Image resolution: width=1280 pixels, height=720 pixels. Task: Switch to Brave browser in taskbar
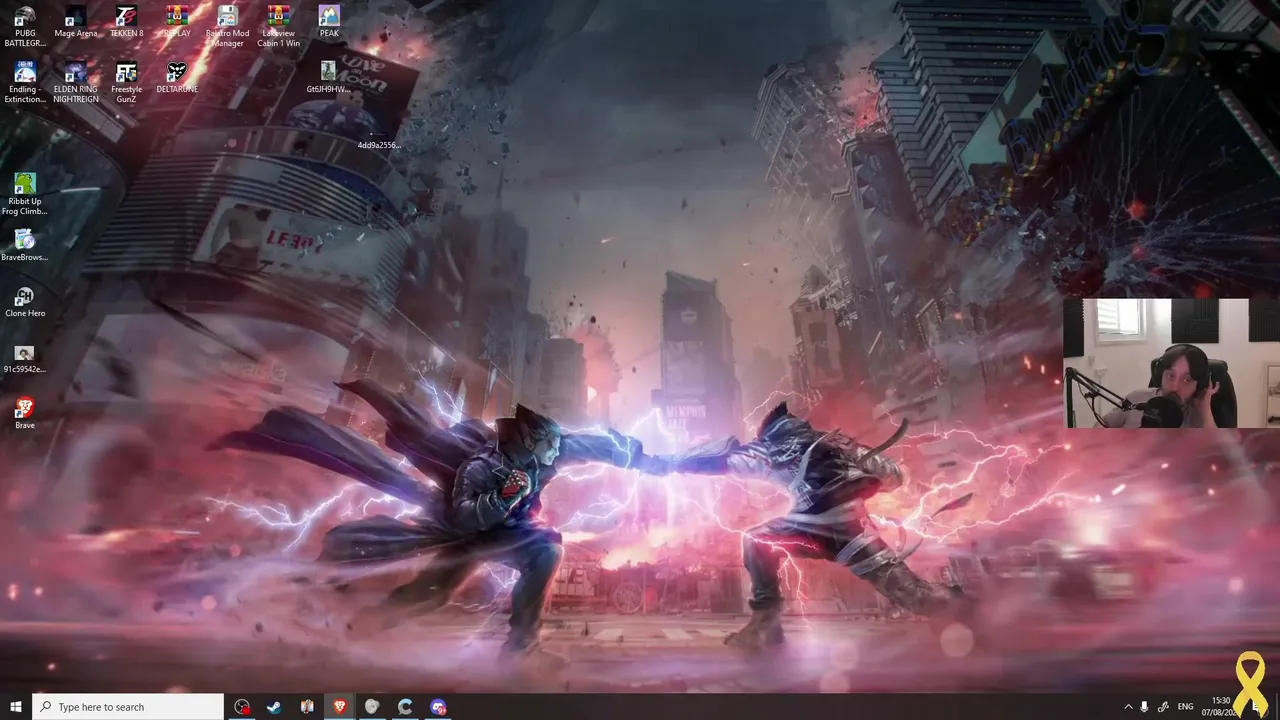(x=339, y=707)
